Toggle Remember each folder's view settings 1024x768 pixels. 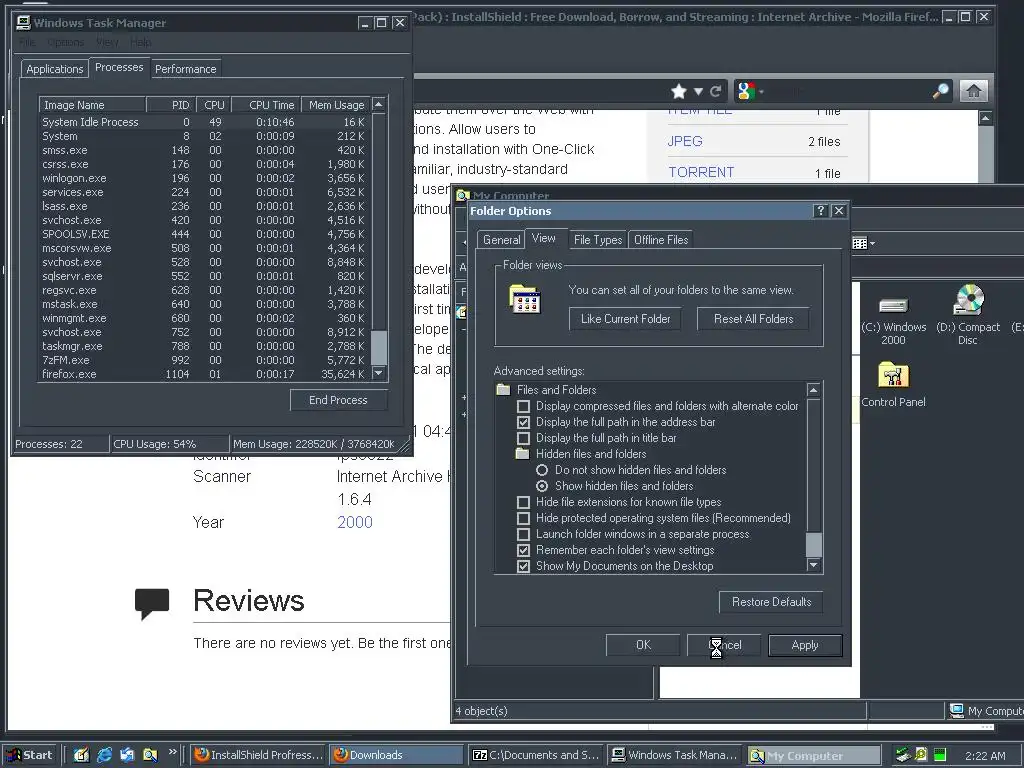(x=523, y=551)
